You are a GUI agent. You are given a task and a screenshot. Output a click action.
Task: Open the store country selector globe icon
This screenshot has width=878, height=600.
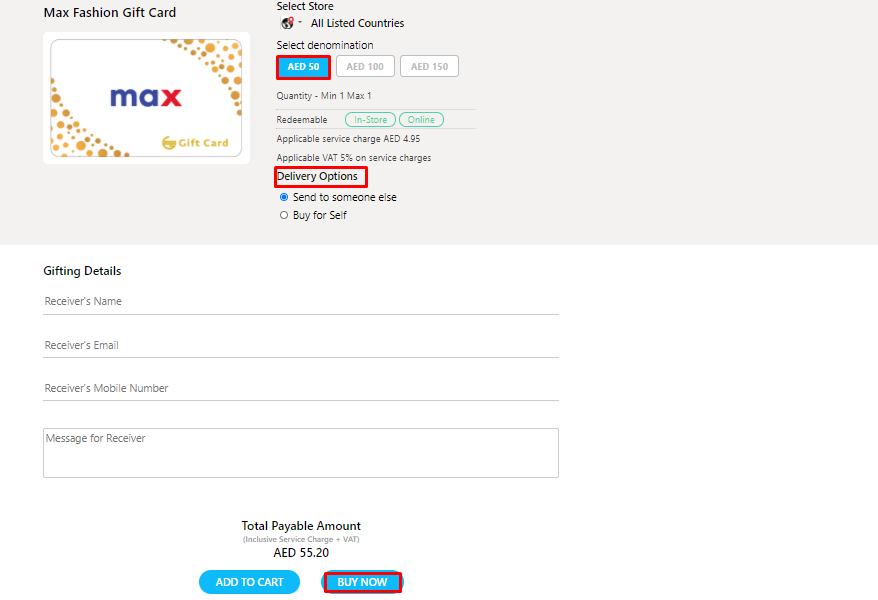tap(288, 22)
